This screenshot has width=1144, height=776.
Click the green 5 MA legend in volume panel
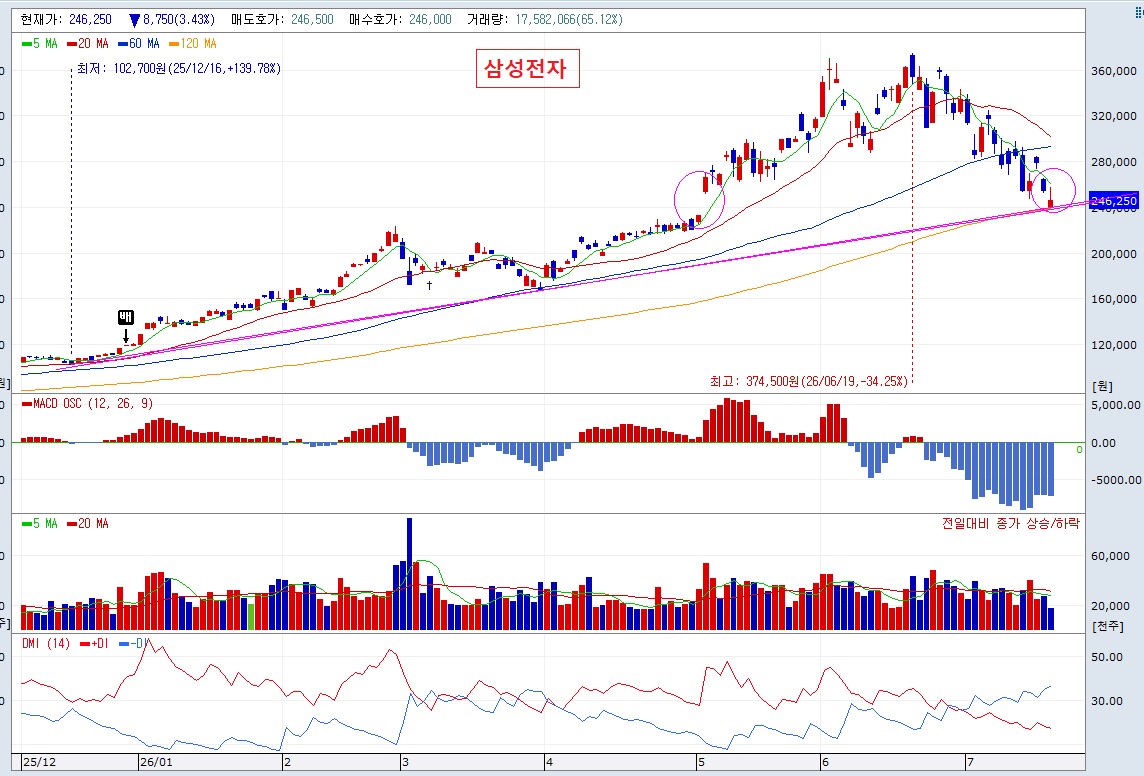pyautogui.click(x=39, y=524)
